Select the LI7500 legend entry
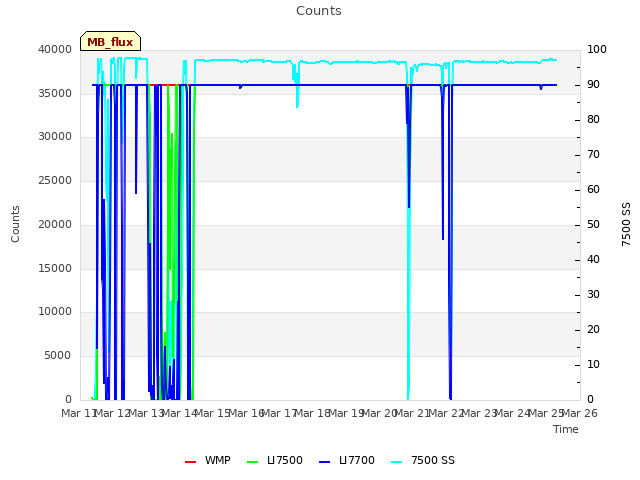 click(275, 460)
